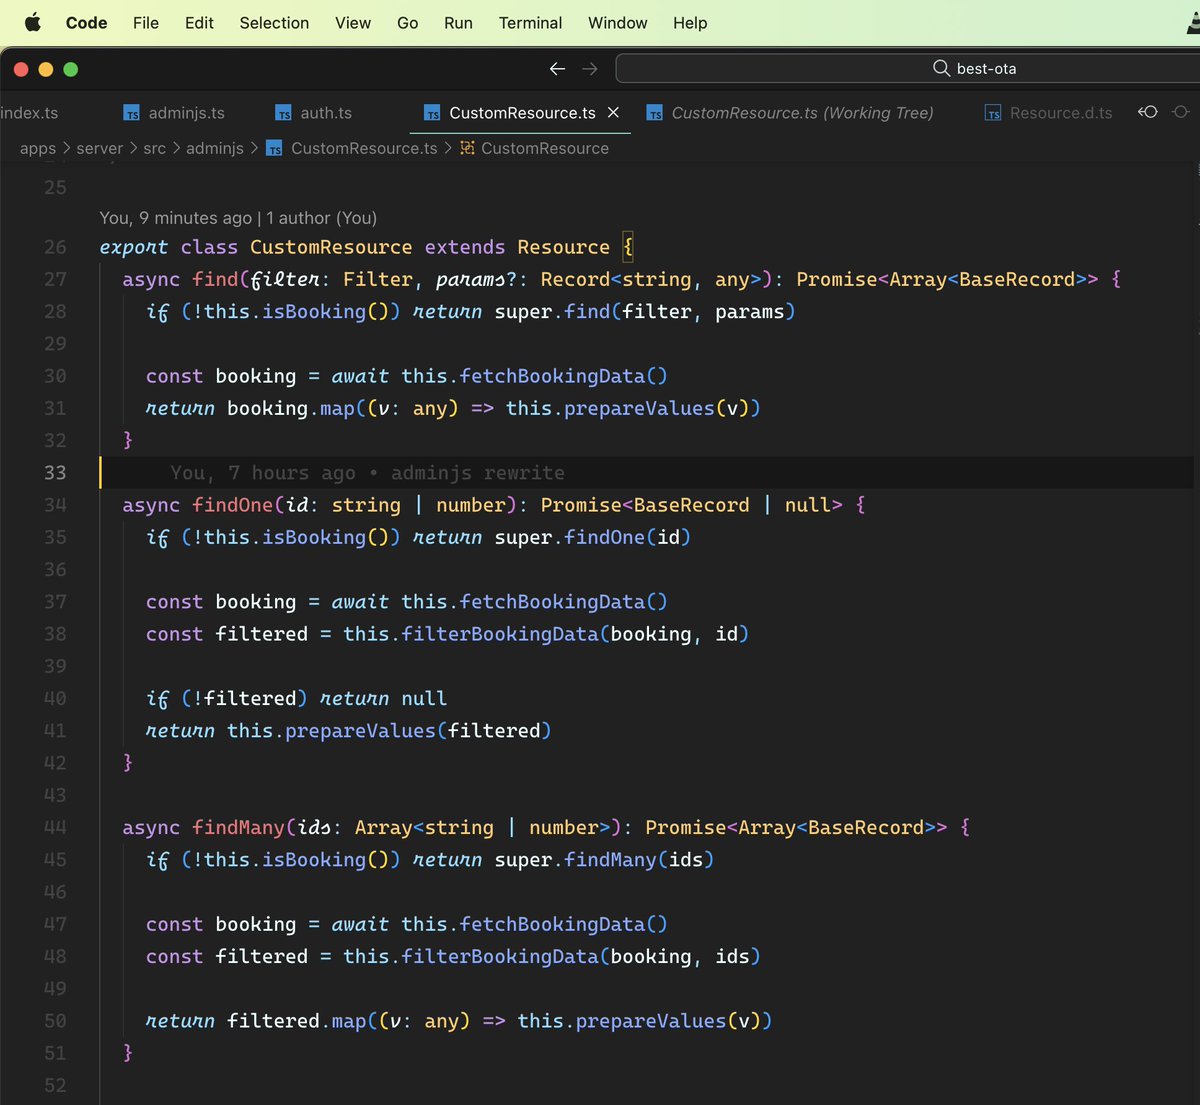Click the 'findOne' method name on line 34
The width and height of the screenshot is (1200, 1105).
[x=232, y=505]
